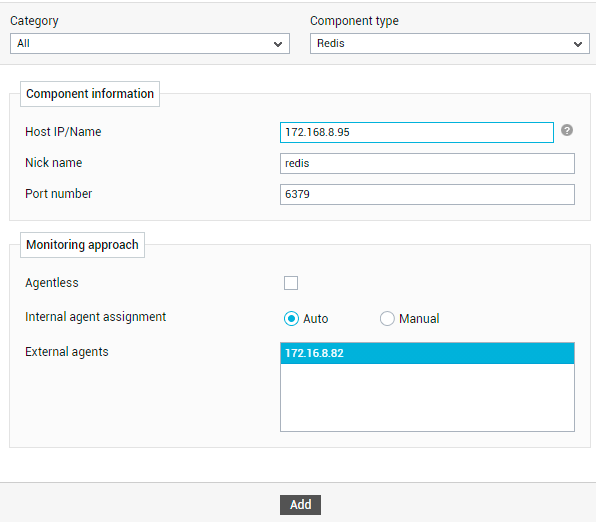Click the Auto radio label text
This screenshot has width=596, height=522.
(x=315, y=319)
